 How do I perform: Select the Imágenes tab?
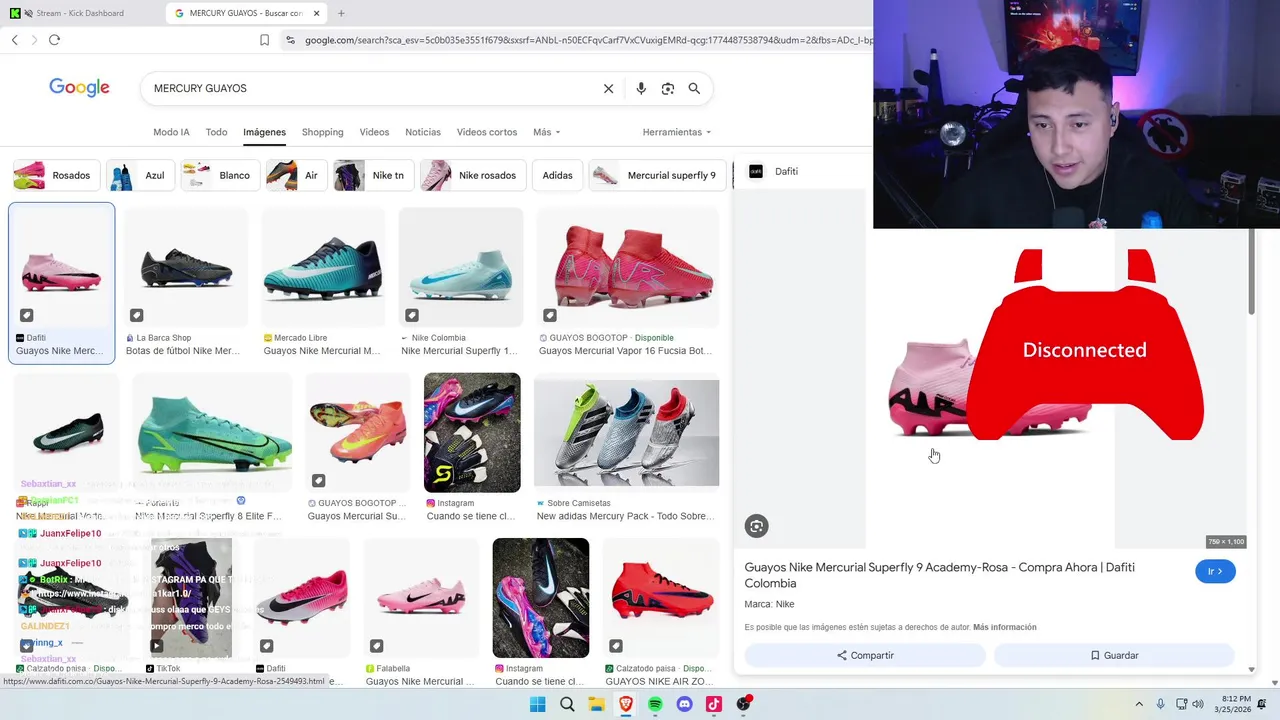pos(264,132)
